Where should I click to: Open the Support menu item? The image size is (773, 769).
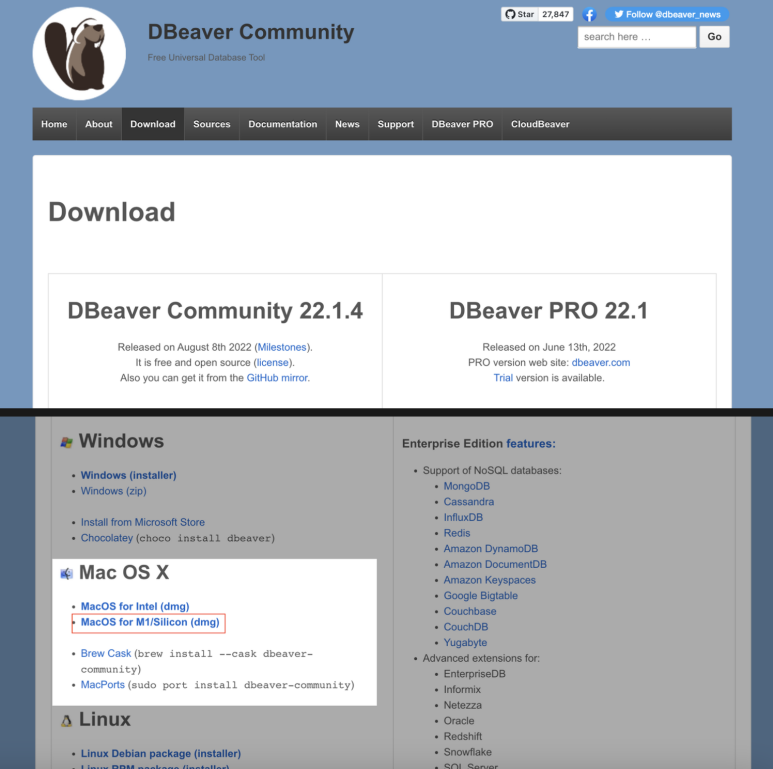point(396,124)
